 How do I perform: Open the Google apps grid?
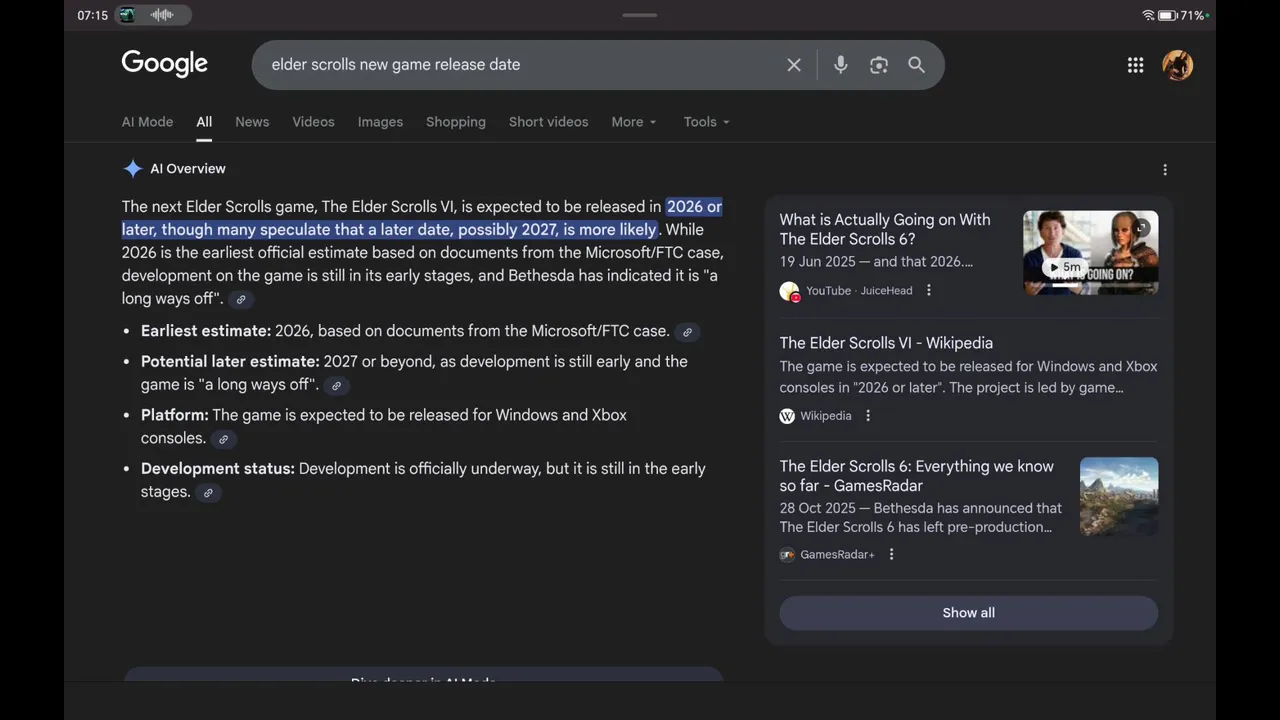pyautogui.click(x=1135, y=65)
